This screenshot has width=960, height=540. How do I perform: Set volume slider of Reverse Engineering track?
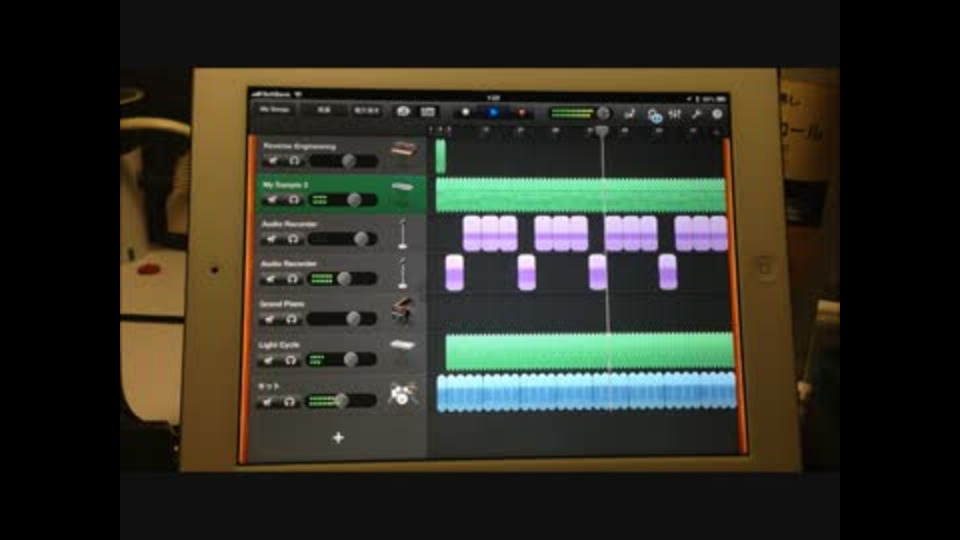coord(343,161)
